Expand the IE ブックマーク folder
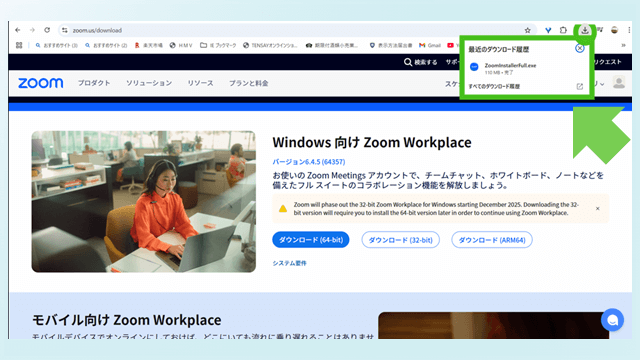 pos(218,45)
